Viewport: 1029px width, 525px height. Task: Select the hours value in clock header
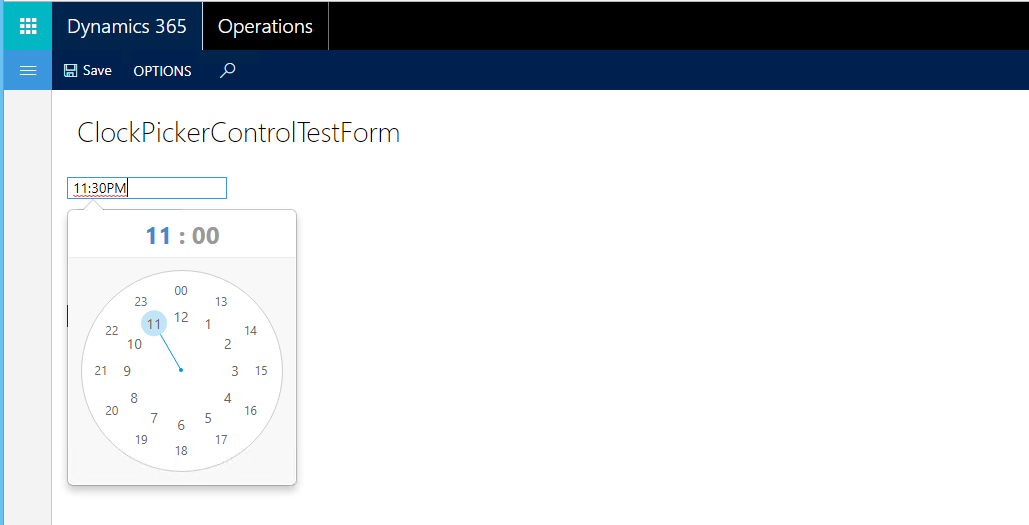159,236
